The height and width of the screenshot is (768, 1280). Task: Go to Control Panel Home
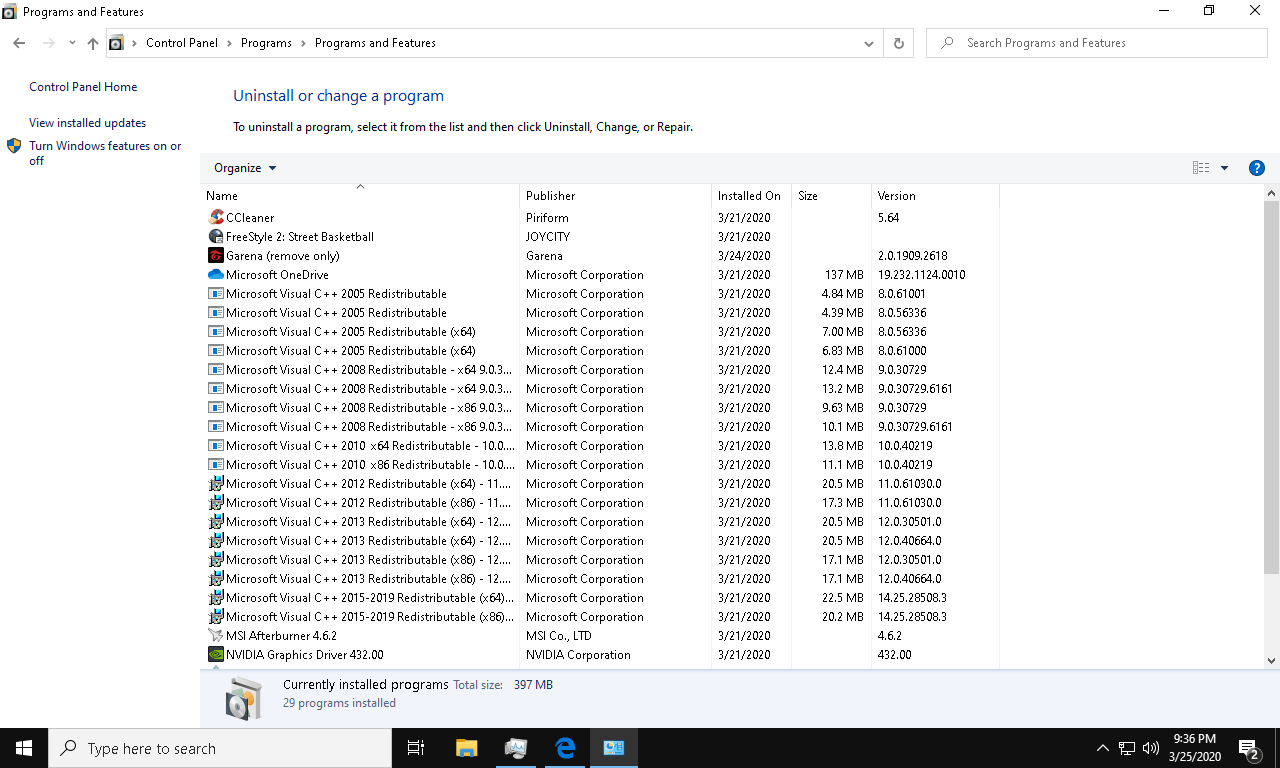pyautogui.click(x=83, y=87)
